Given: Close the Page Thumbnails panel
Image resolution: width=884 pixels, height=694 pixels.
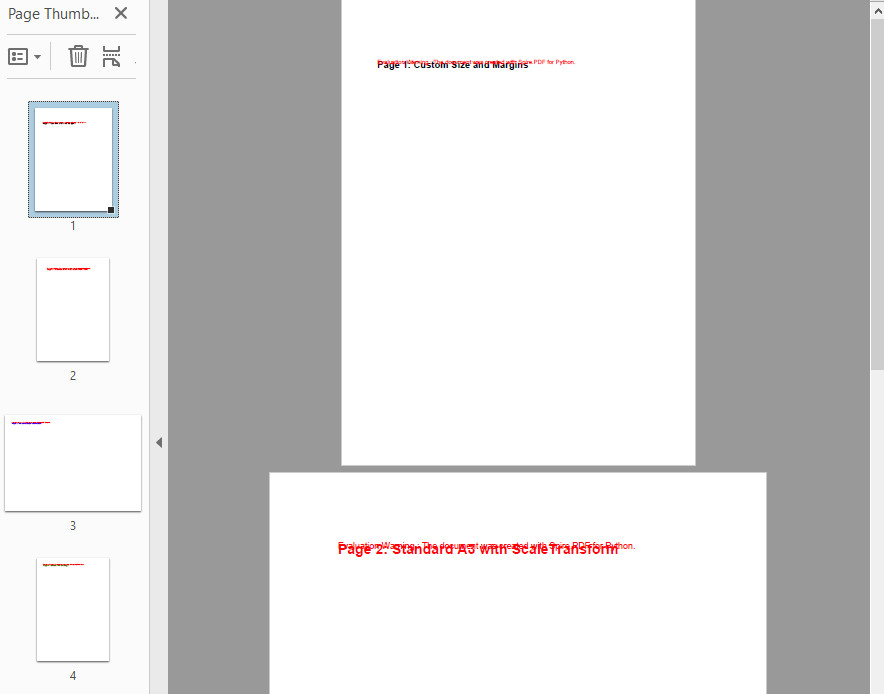Looking at the screenshot, I should point(121,13).
